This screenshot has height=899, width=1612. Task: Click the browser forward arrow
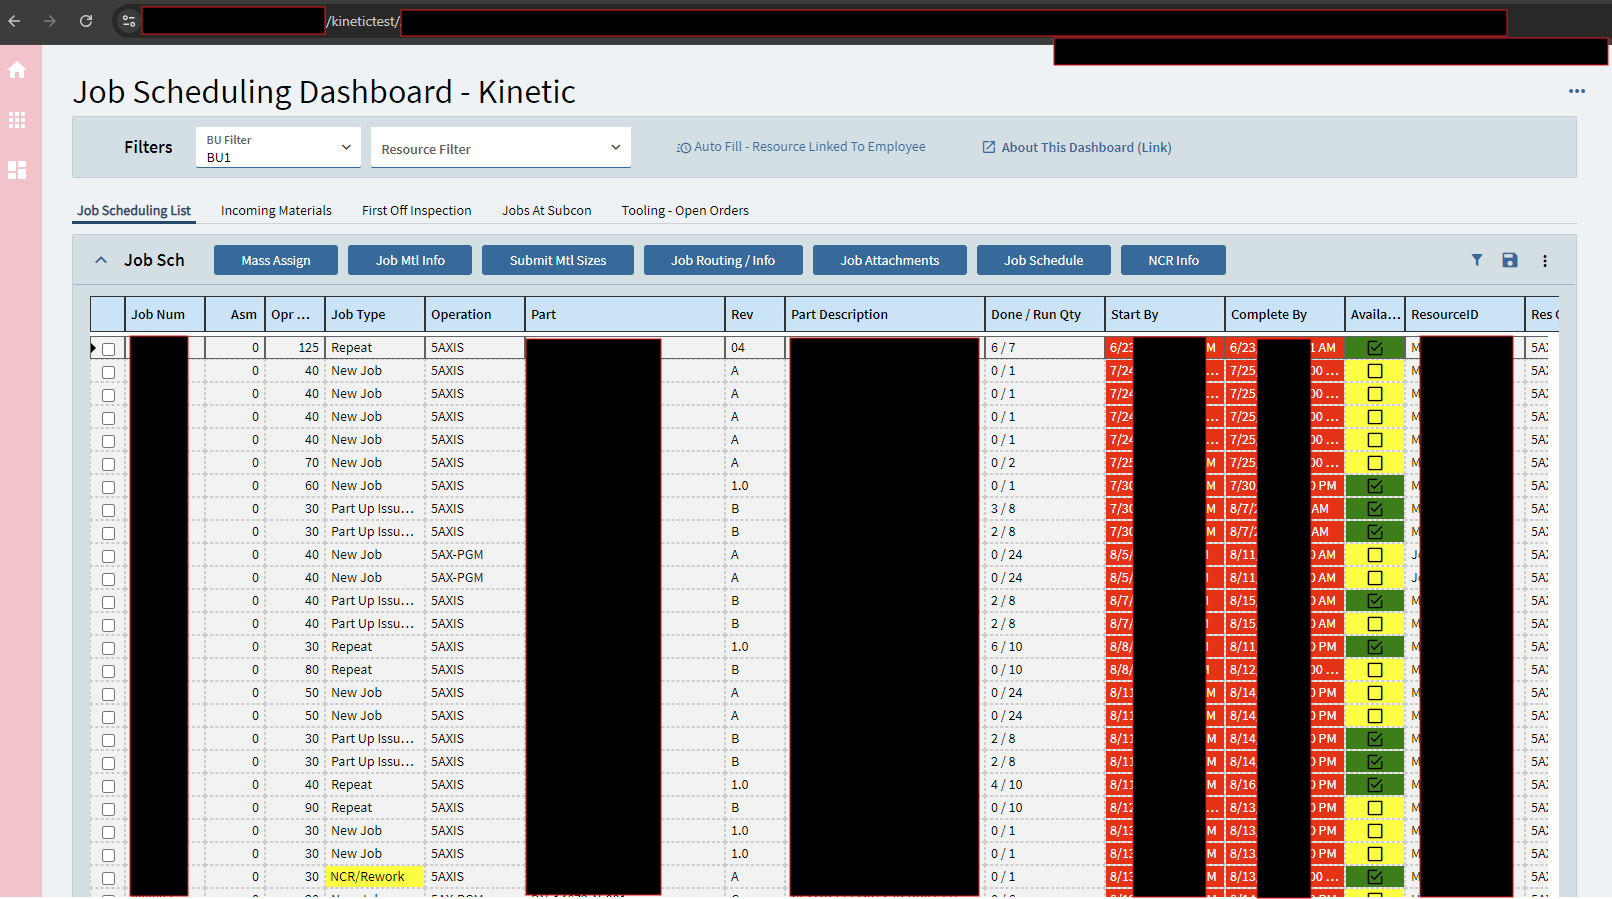50,21
